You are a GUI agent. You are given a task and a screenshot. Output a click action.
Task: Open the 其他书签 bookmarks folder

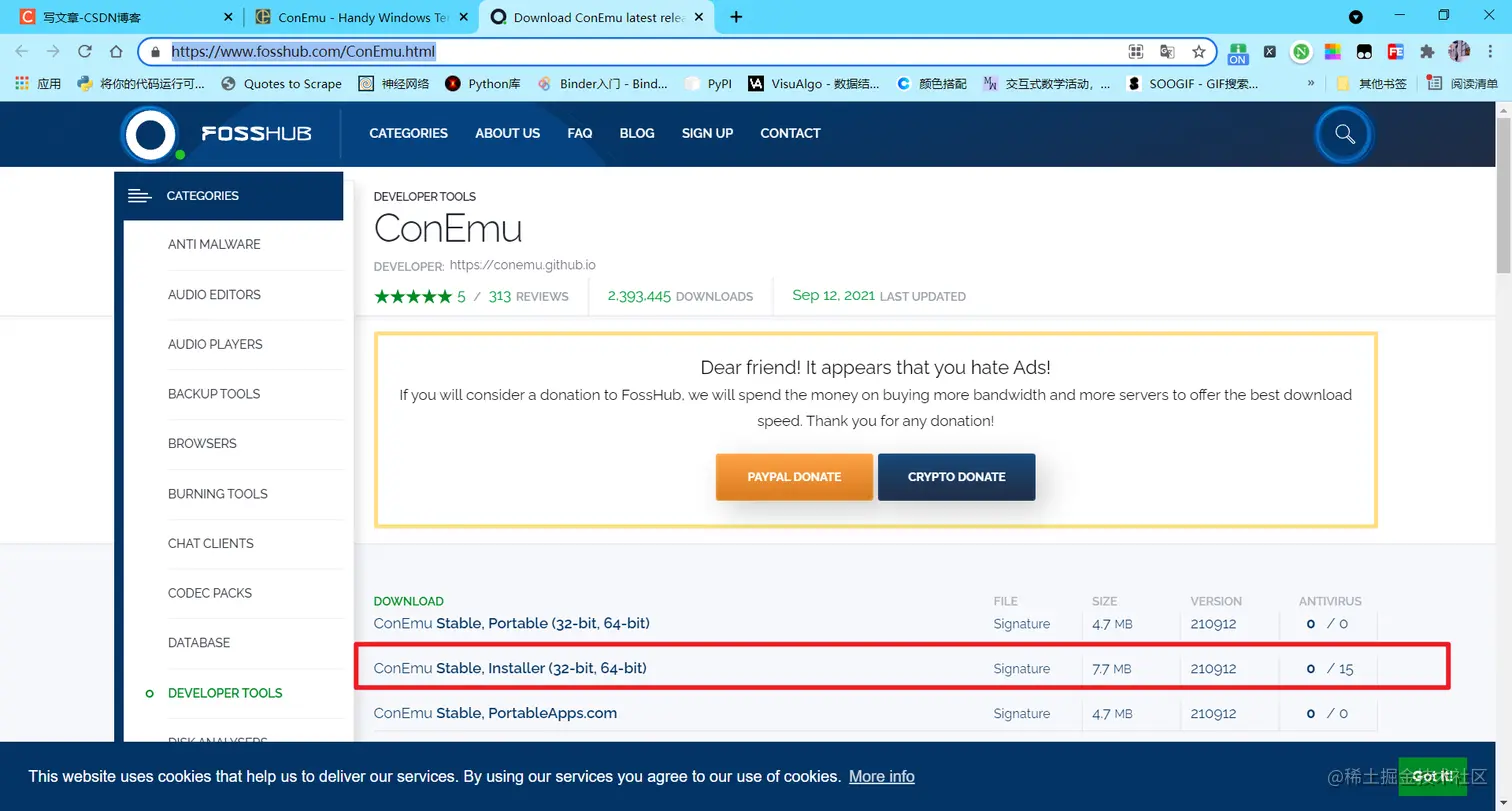[x=1371, y=84]
